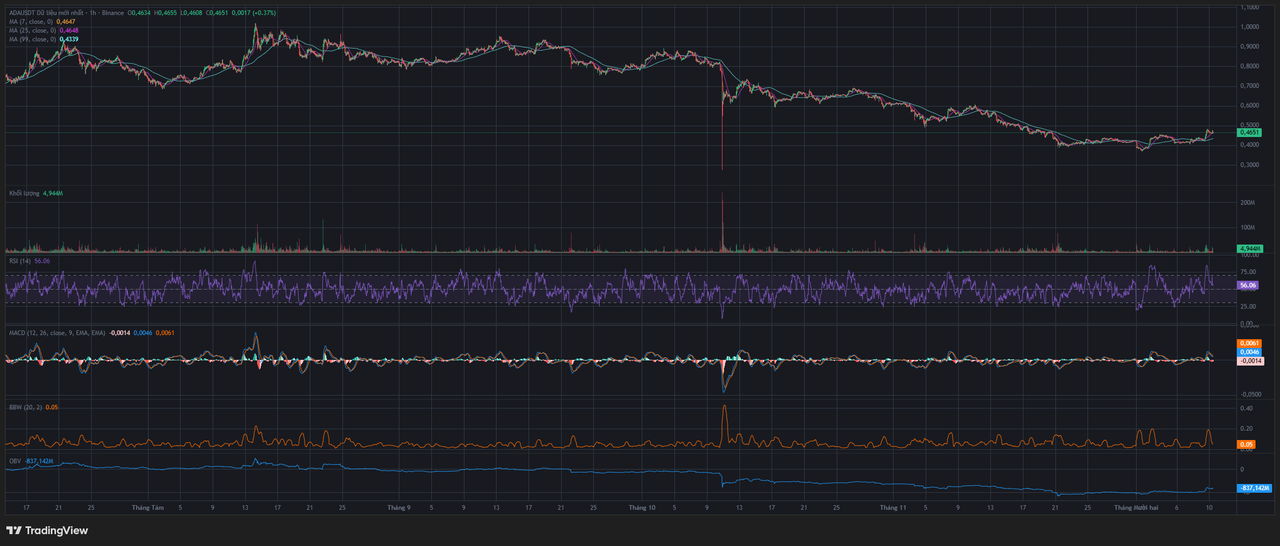Click the 100M volume axis label
The height and width of the screenshot is (546, 1280).
[x=1248, y=228]
